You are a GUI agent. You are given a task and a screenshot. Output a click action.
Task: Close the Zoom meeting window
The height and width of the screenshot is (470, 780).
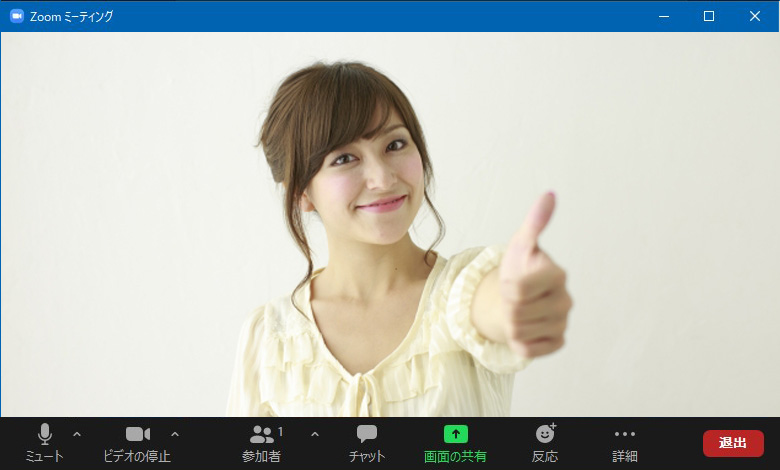pos(755,16)
